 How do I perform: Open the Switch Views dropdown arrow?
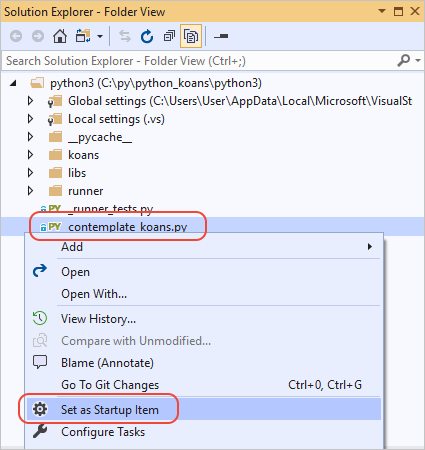[x=100, y=36]
